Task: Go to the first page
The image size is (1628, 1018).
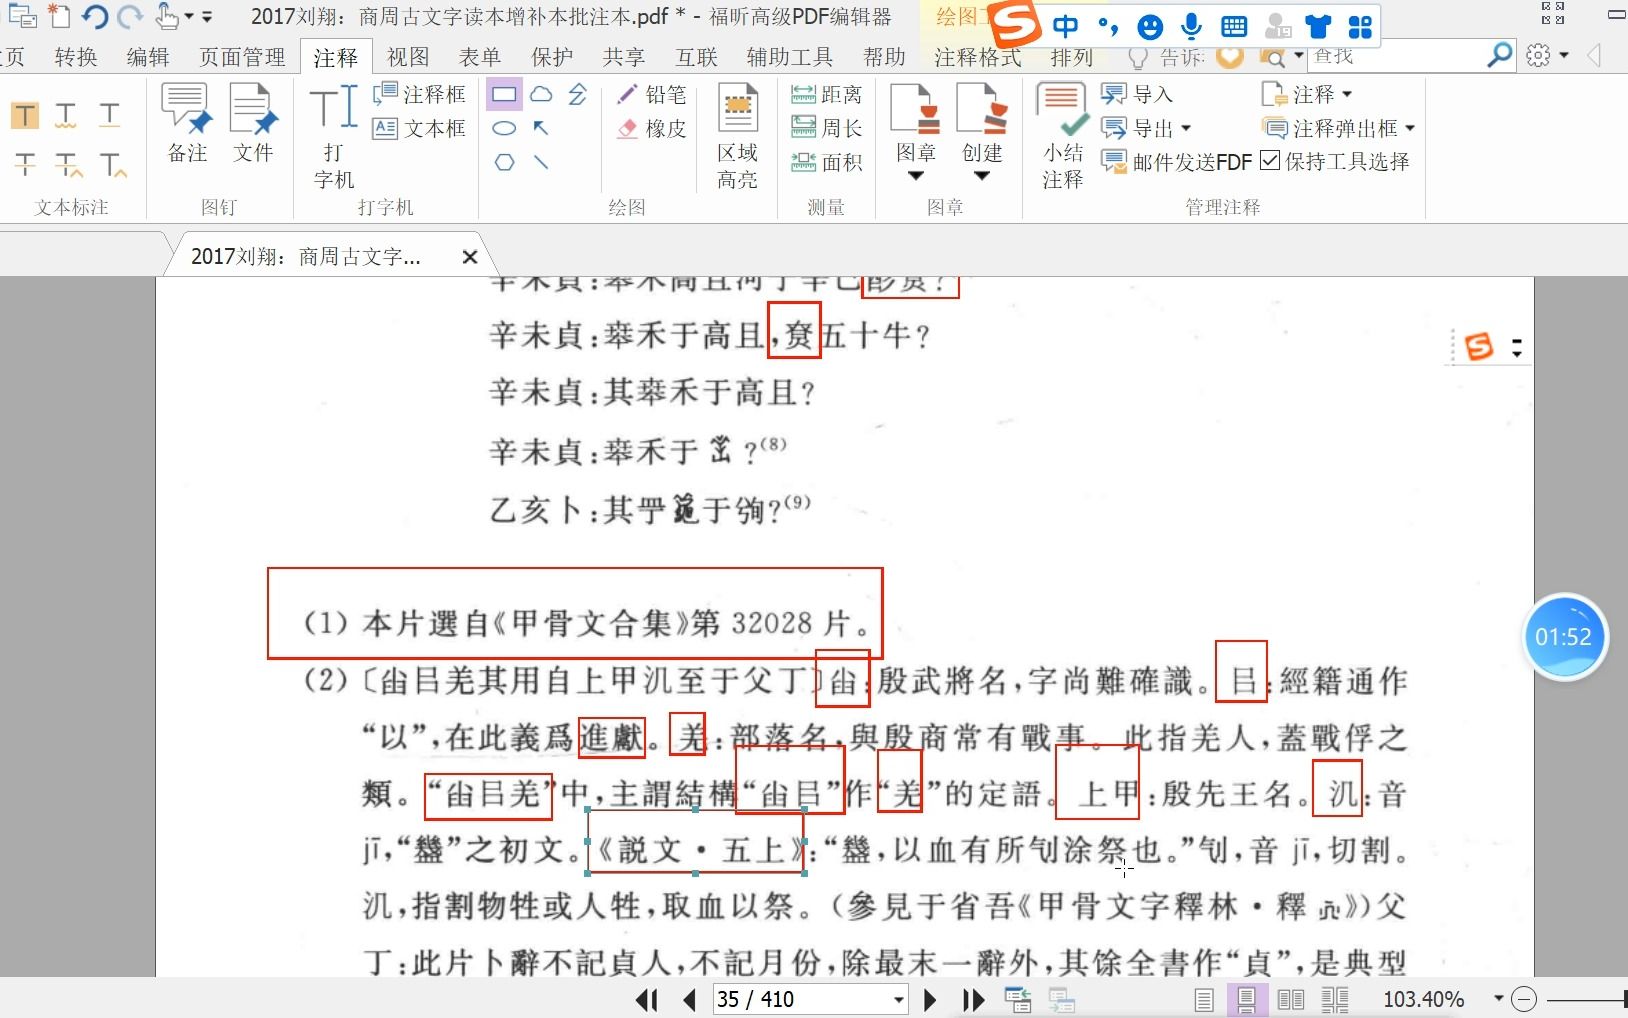Action: (x=647, y=999)
